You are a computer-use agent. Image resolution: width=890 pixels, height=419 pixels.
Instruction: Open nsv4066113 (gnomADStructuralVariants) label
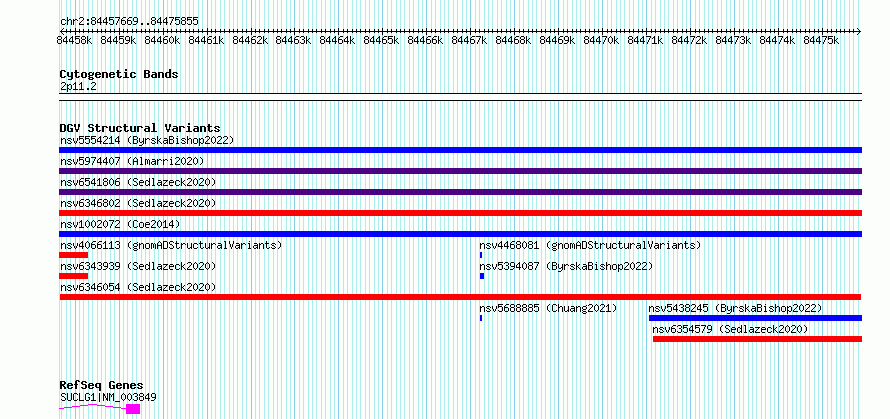click(x=171, y=245)
